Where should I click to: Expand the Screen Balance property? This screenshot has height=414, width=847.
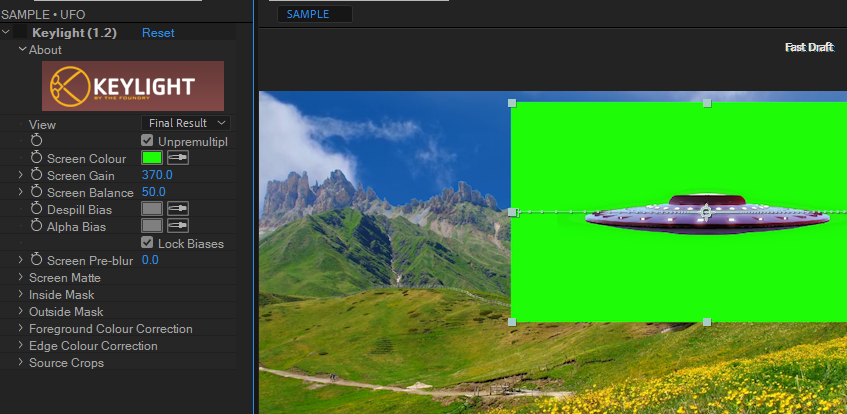coord(21,192)
